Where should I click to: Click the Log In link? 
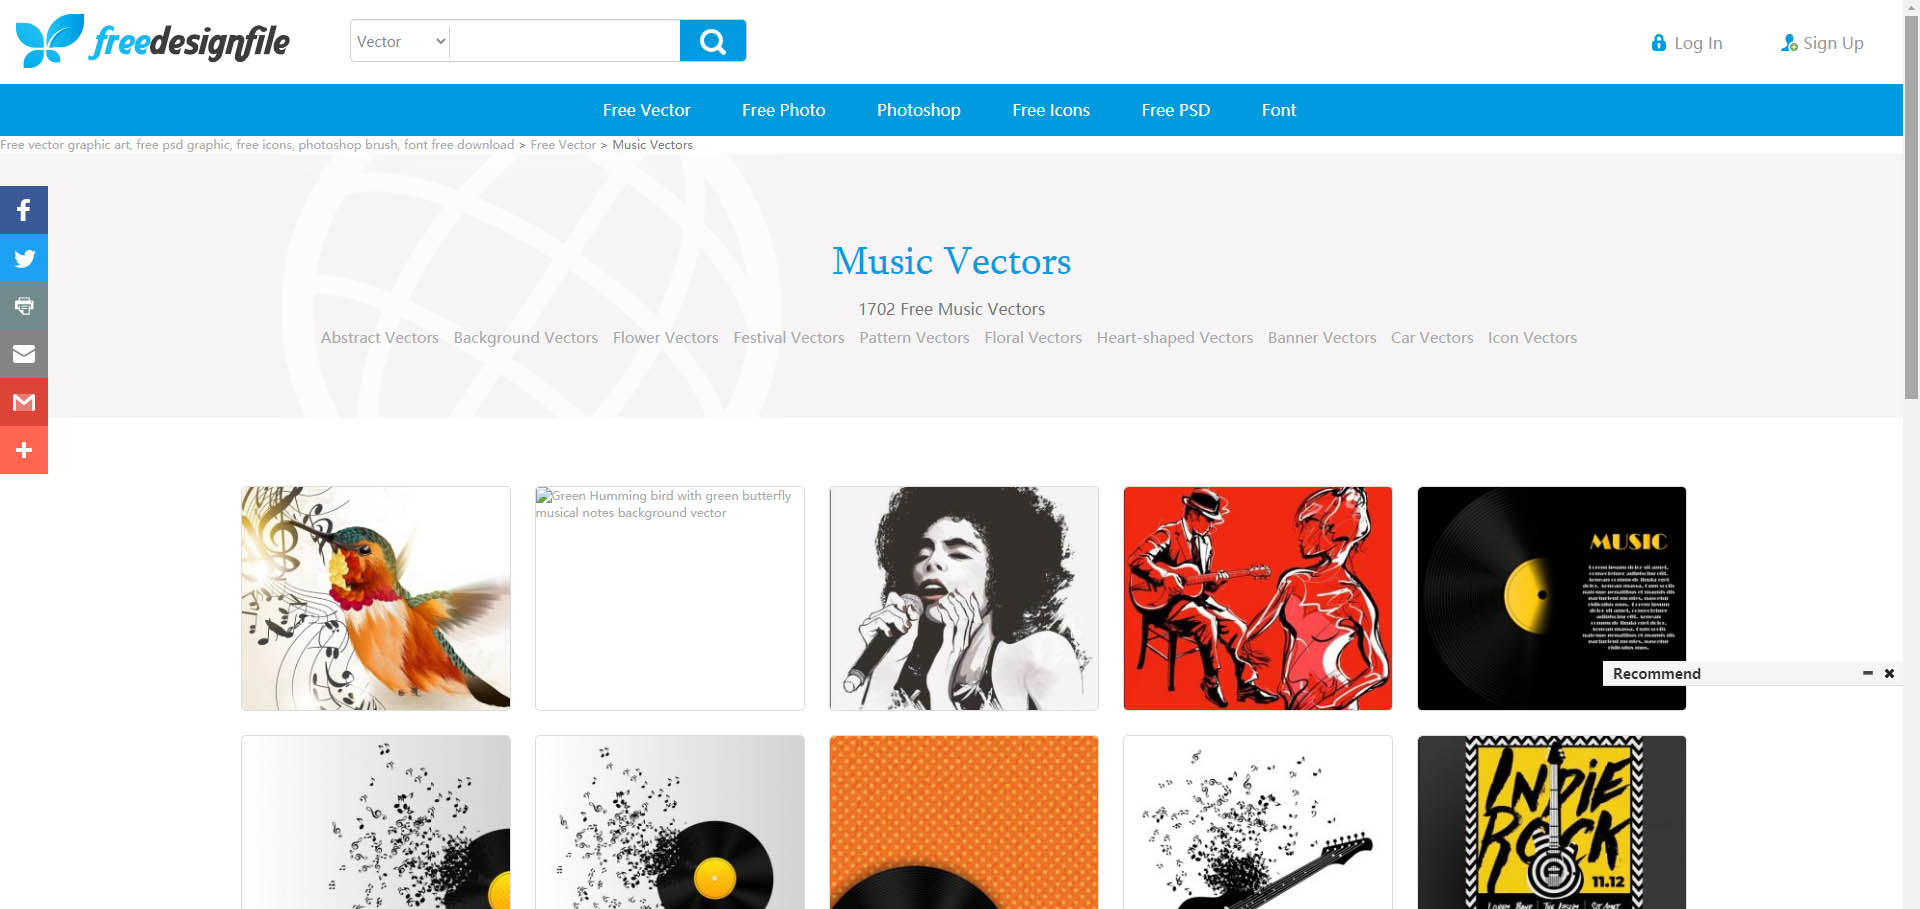[1687, 43]
